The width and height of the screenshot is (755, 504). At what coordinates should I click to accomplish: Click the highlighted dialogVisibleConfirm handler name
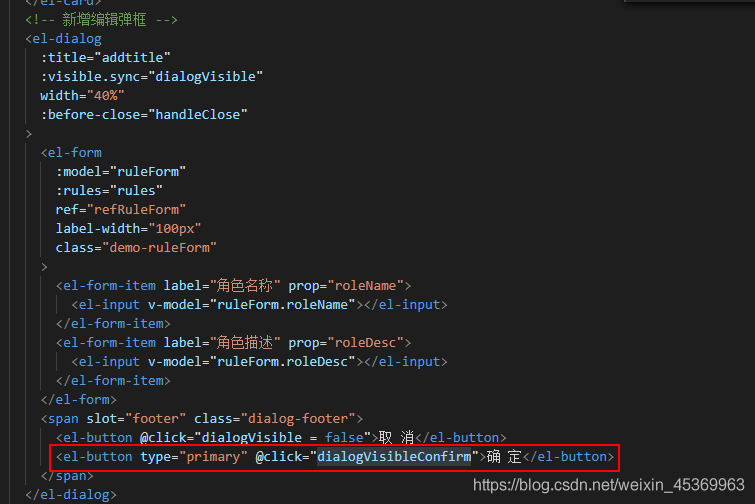pos(394,456)
